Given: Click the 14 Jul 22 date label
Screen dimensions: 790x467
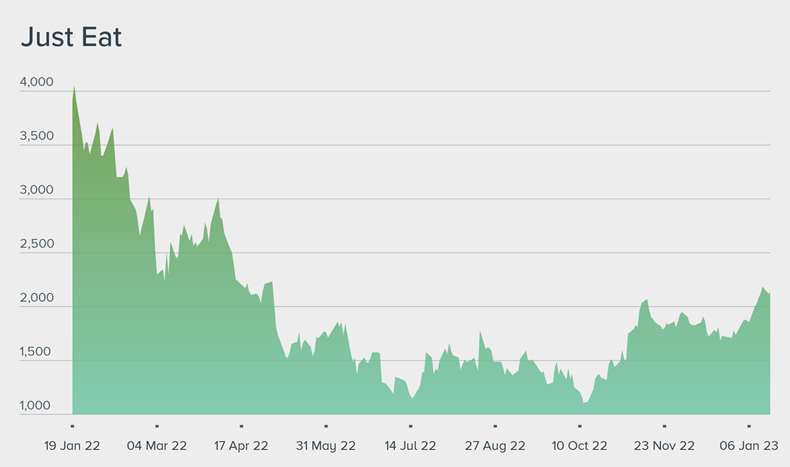Looking at the screenshot, I should pyautogui.click(x=410, y=445).
